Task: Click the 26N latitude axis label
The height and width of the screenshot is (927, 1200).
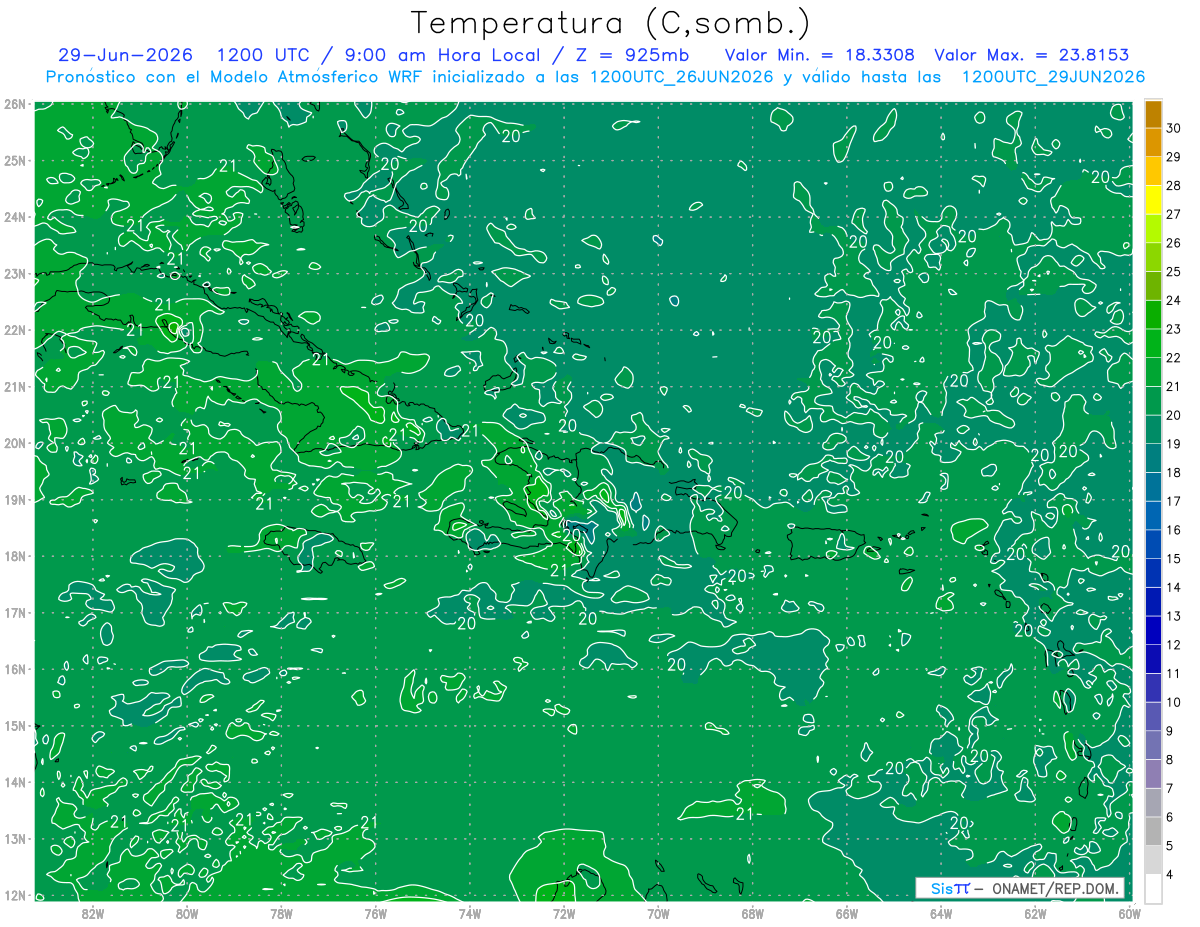Action: click(x=15, y=104)
